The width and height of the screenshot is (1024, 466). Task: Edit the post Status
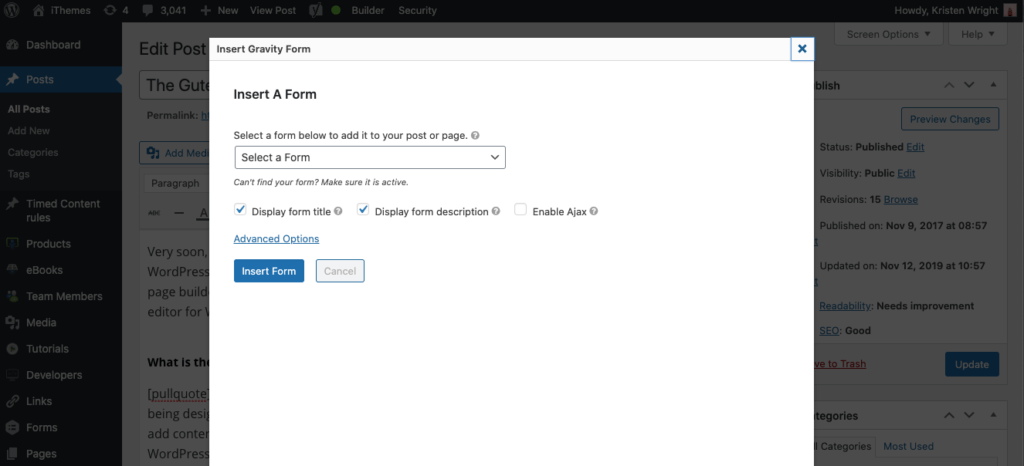tap(915, 148)
